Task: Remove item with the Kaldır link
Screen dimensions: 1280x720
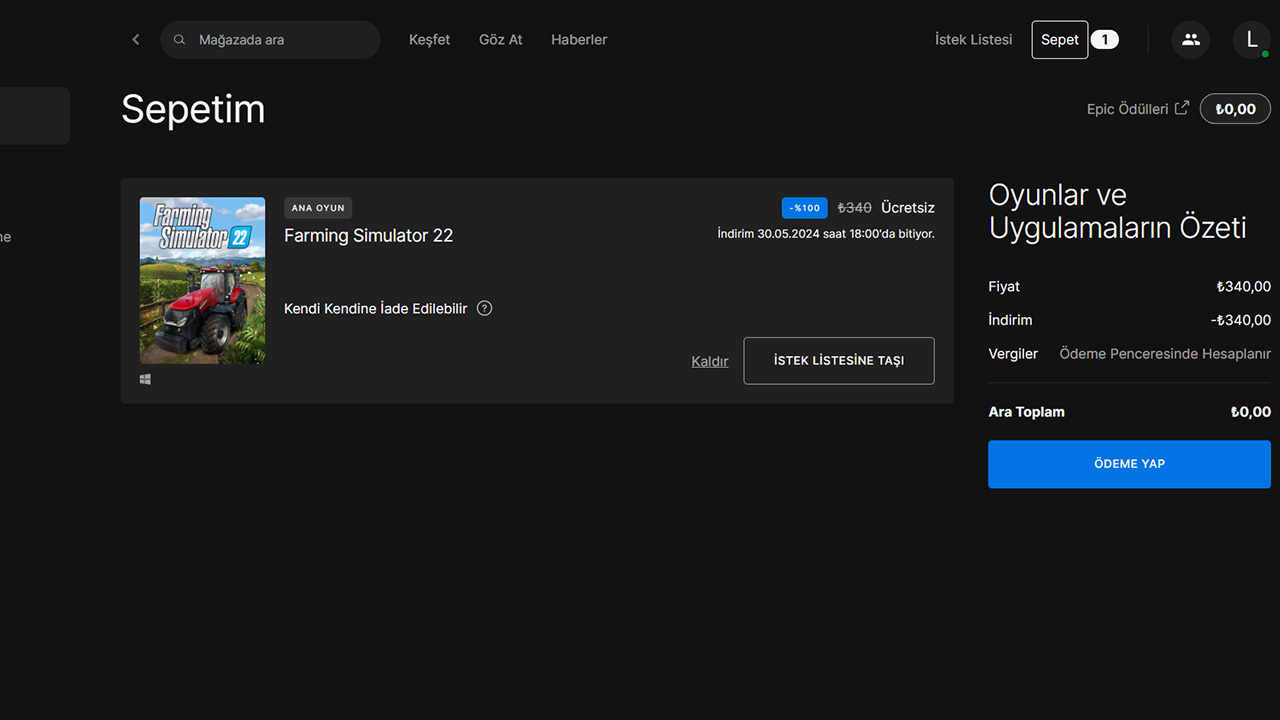Action: pyautogui.click(x=710, y=361)
